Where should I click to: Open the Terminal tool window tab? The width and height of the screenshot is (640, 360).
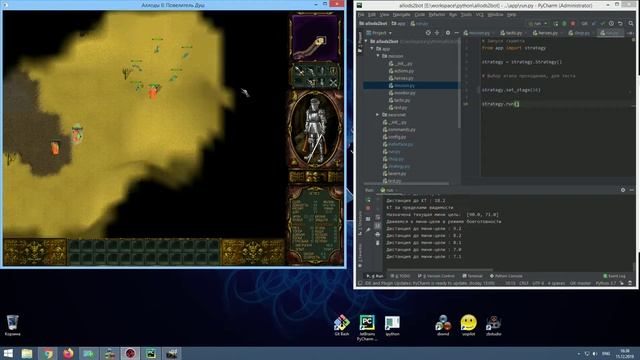472,276
